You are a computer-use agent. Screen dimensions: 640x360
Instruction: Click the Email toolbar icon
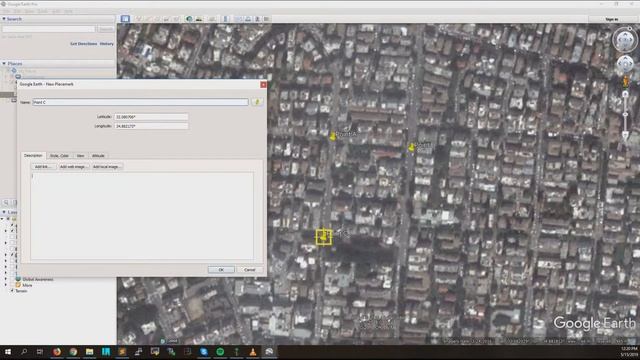(238, 19)
